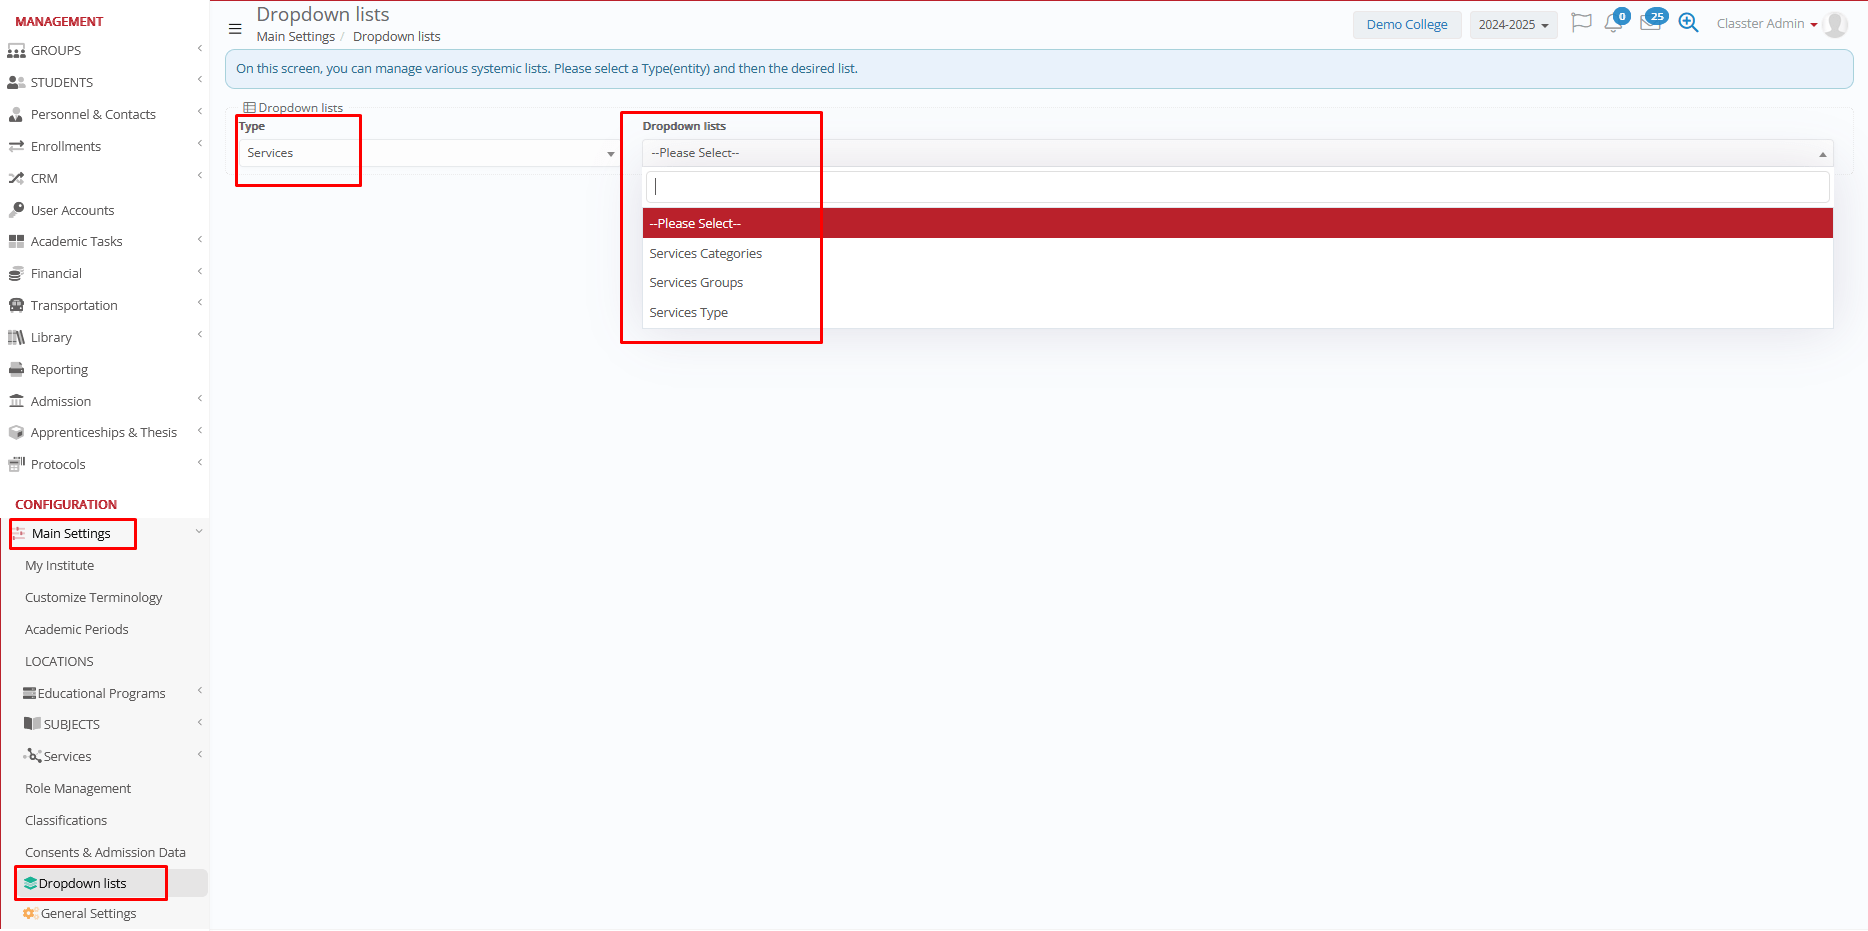
Task: Click the hamburger menu icon
Action: 235,29
